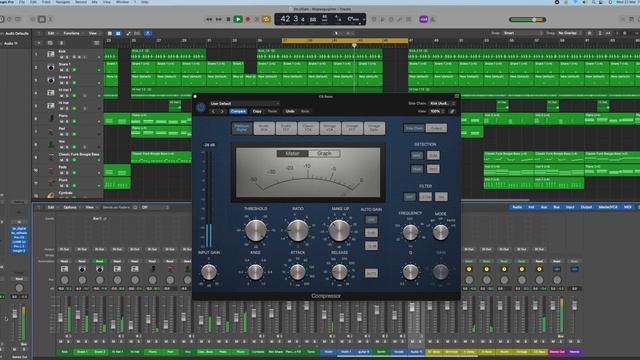Toggle the purple Count-in button
The height and width of the screenshot is (360, 640).
point(424,19)
